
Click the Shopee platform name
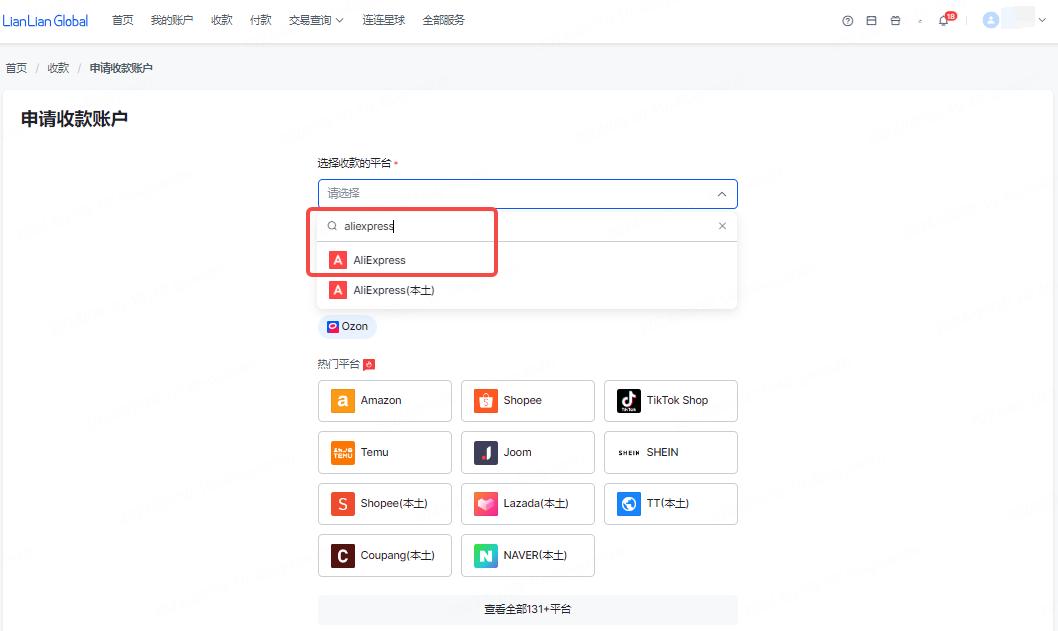(x=522, y=400)
